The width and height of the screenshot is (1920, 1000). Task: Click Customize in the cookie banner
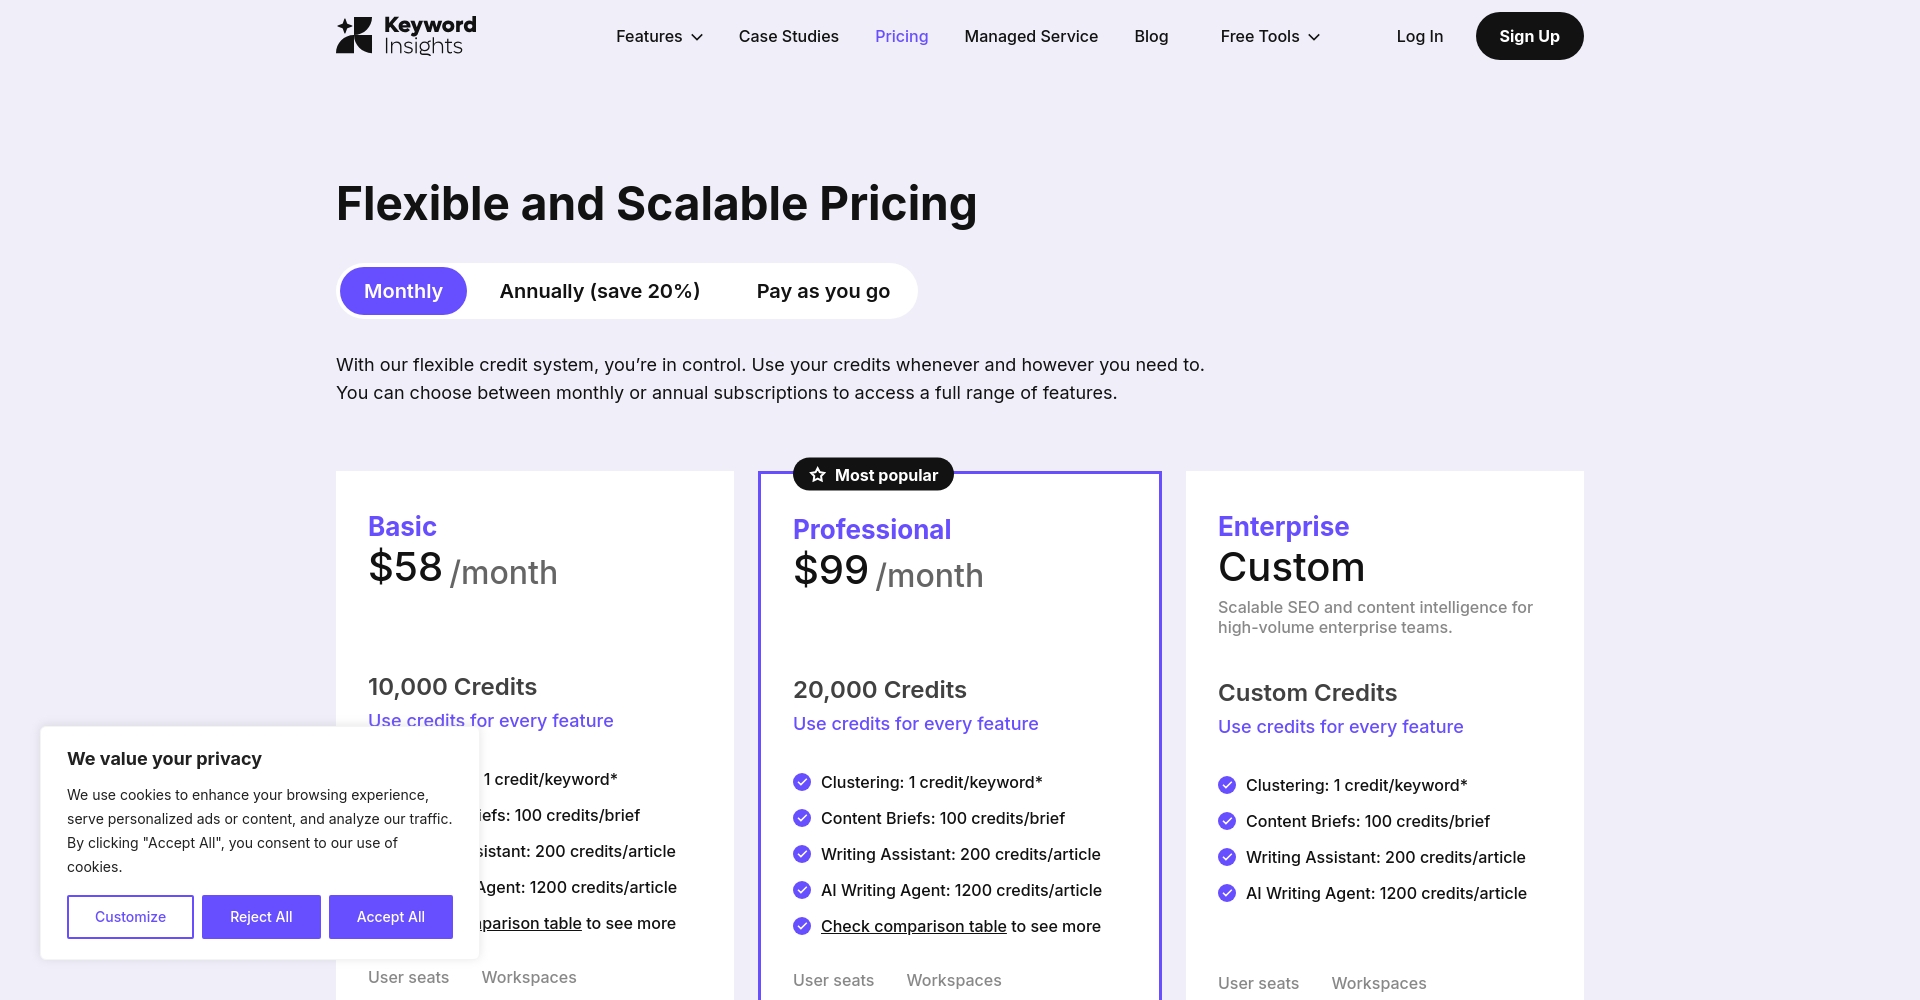pos(130,917)
